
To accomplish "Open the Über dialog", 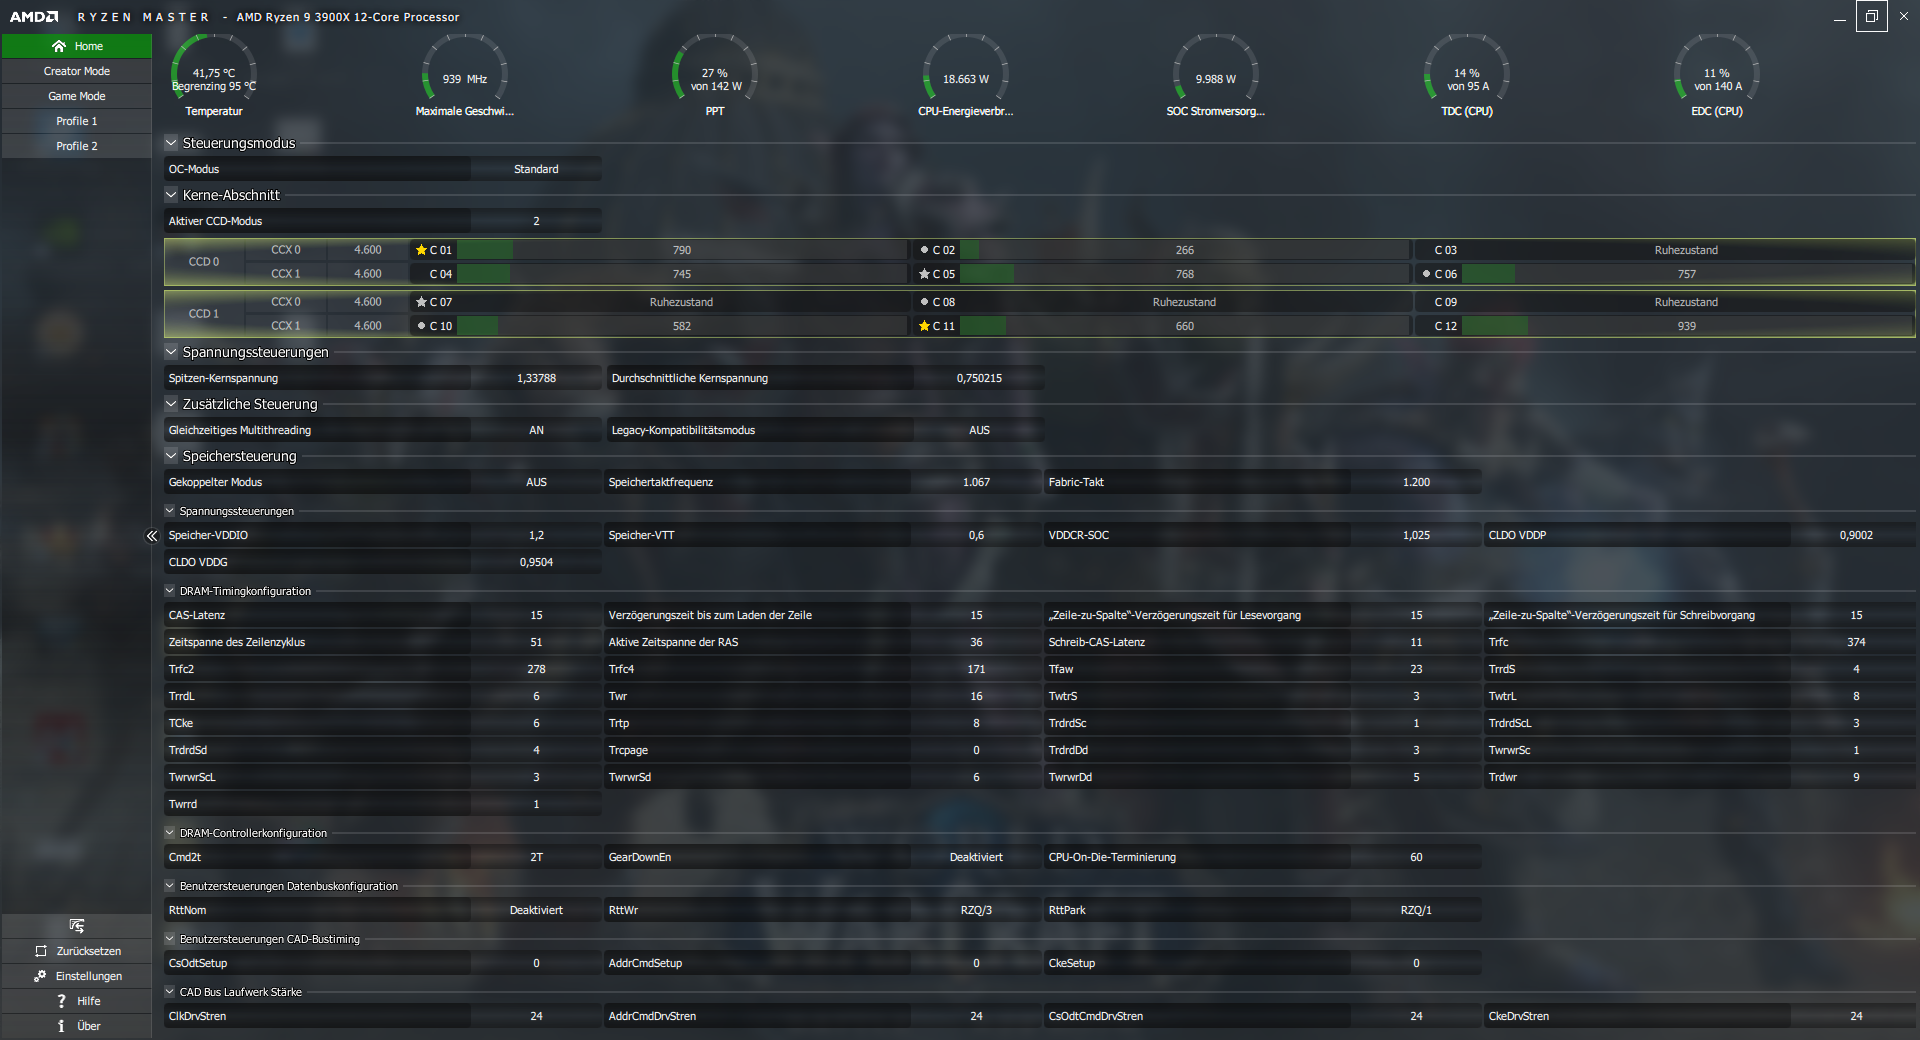I will pos(77,1026).
